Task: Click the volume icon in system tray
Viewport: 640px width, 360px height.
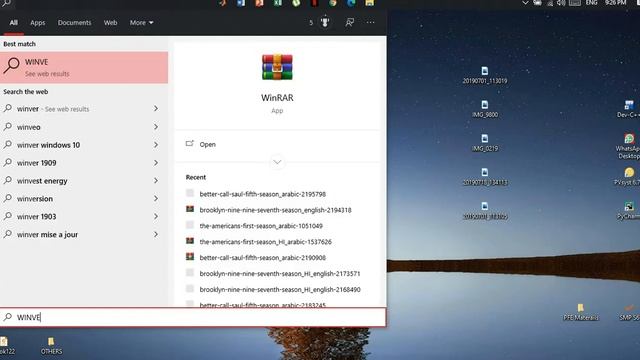Action: coord(562,3)
